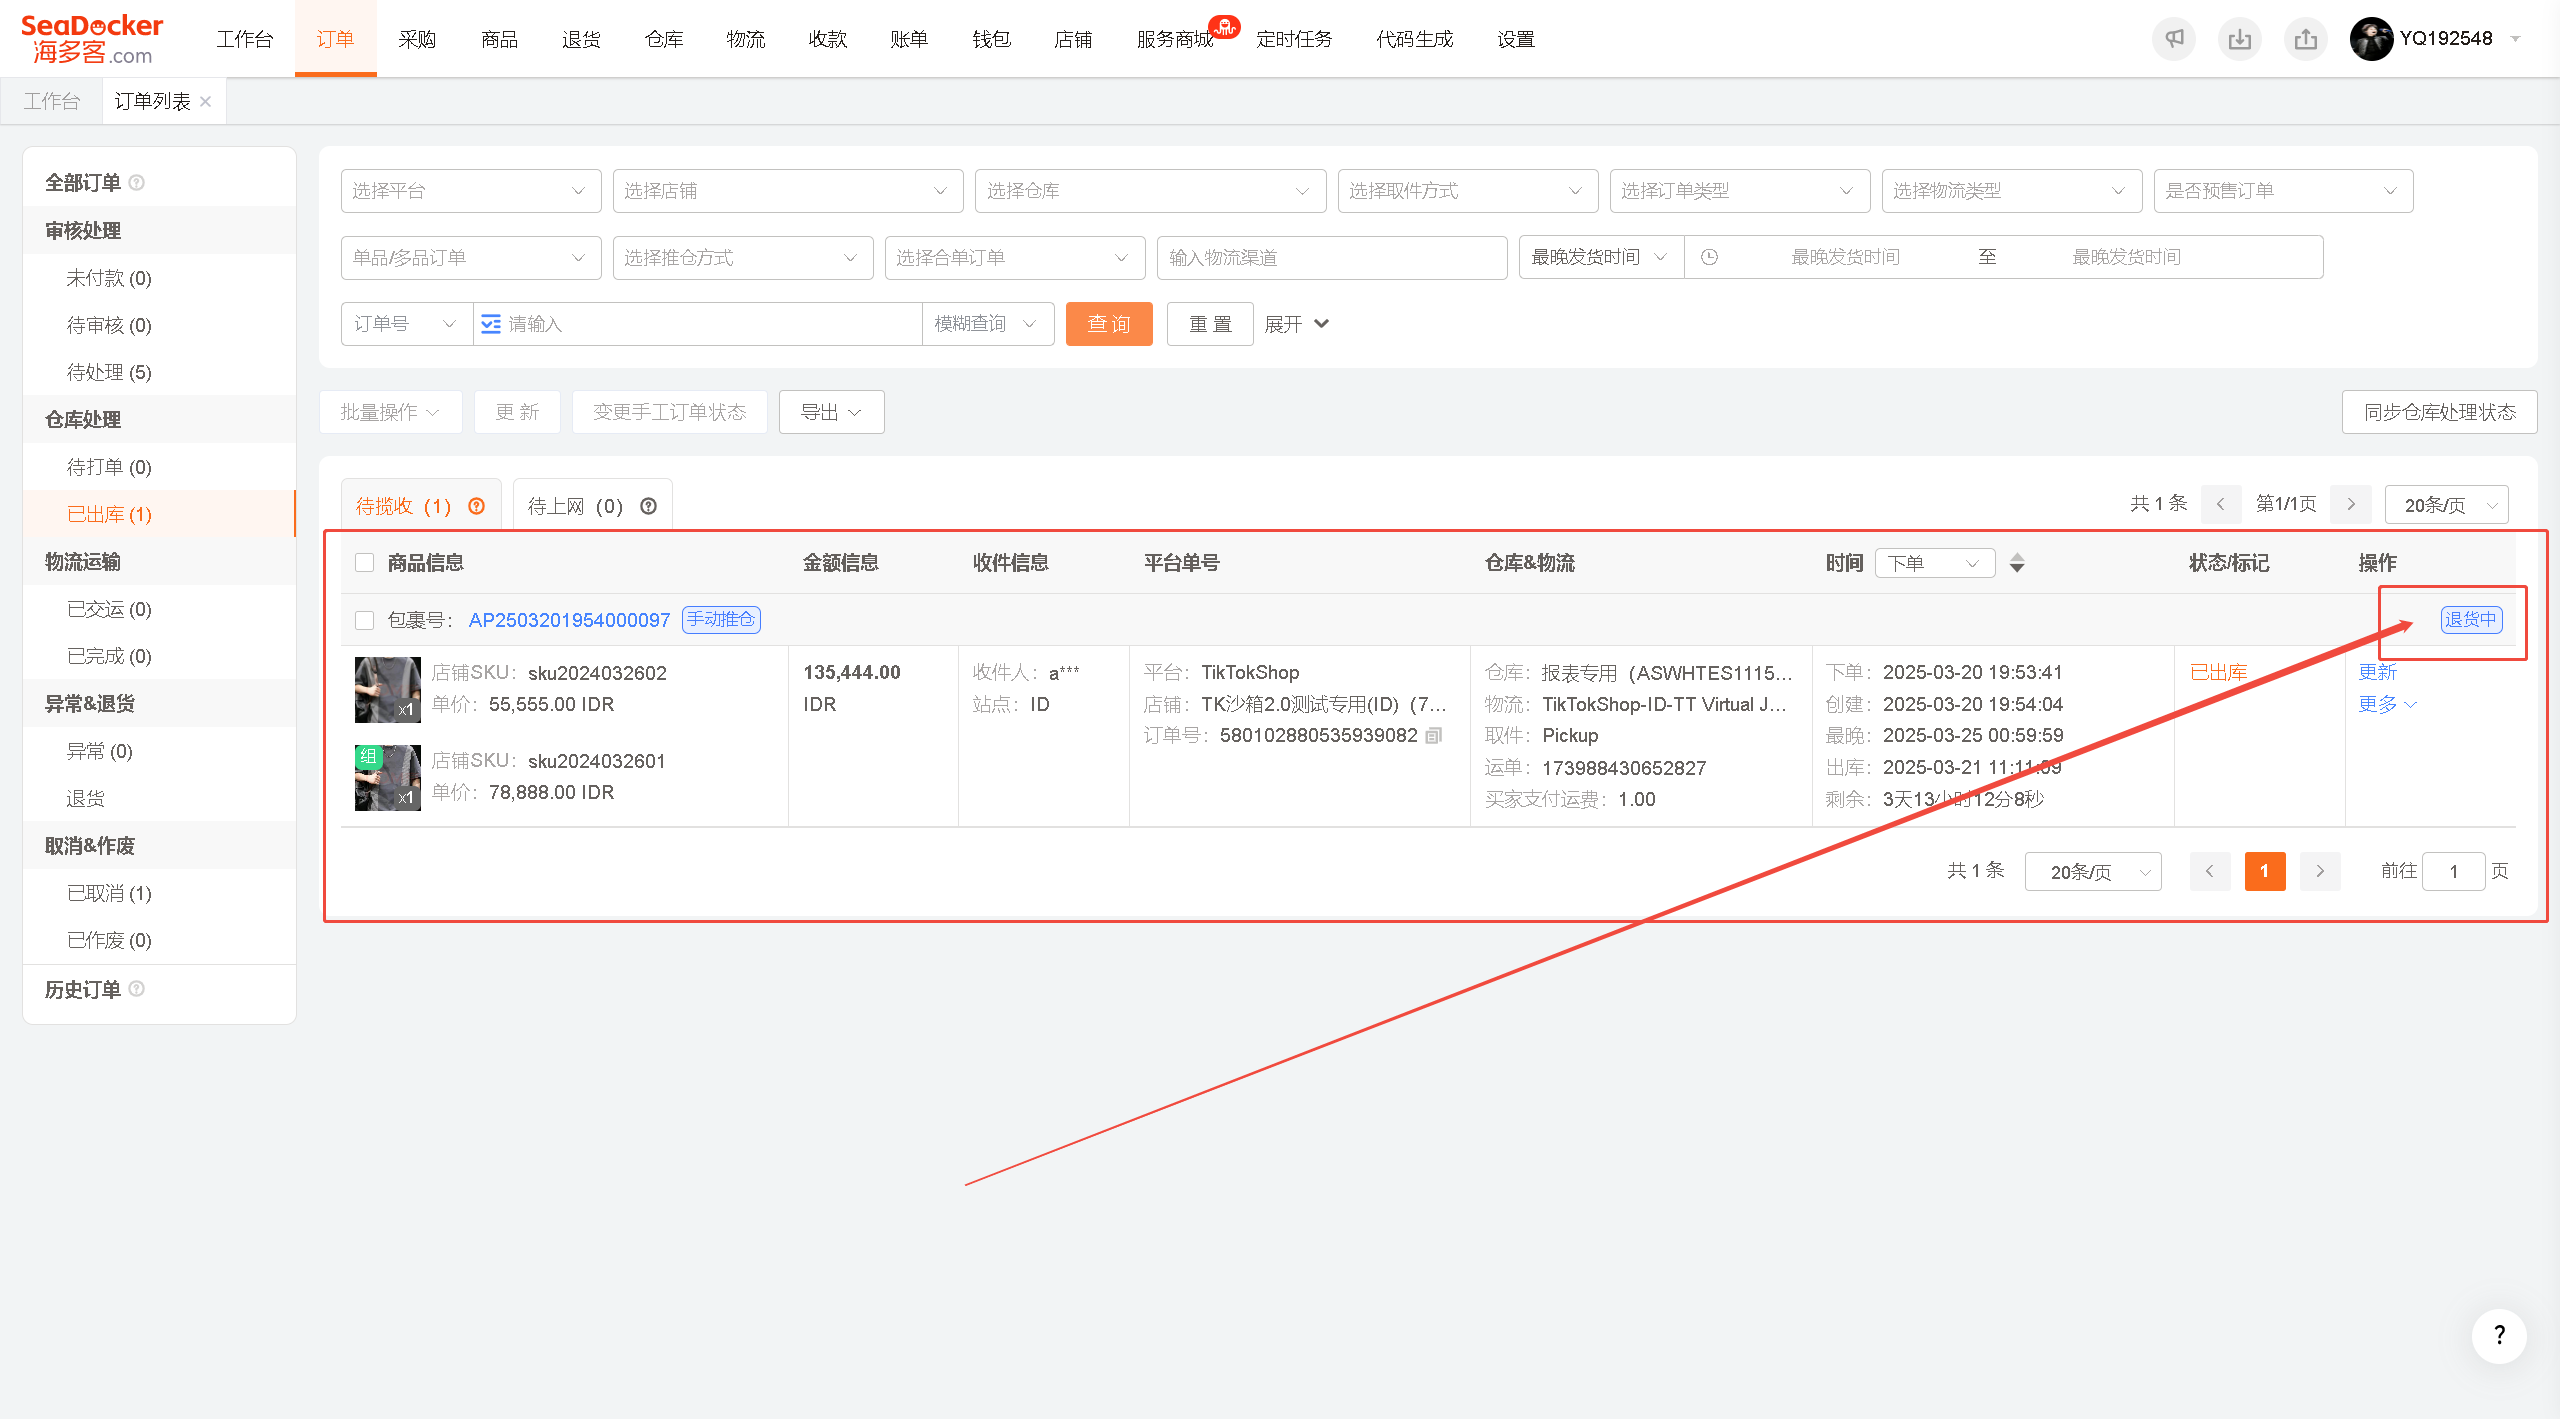2560x1419 pixels.
Task: Copy order number 580102880535939082 icon
Action: tap(1434, 736)
